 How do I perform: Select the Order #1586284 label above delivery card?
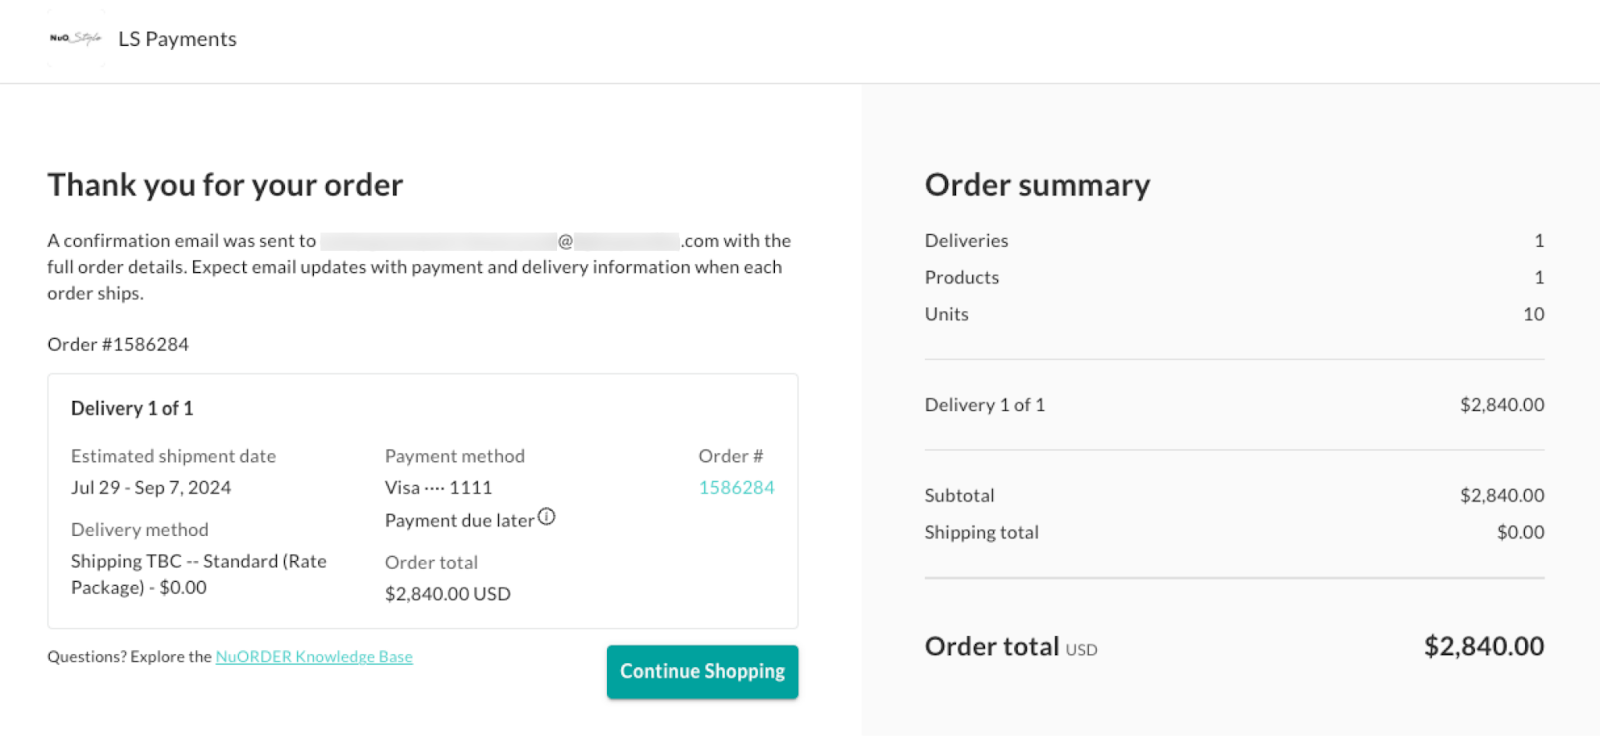pos(118,343)
